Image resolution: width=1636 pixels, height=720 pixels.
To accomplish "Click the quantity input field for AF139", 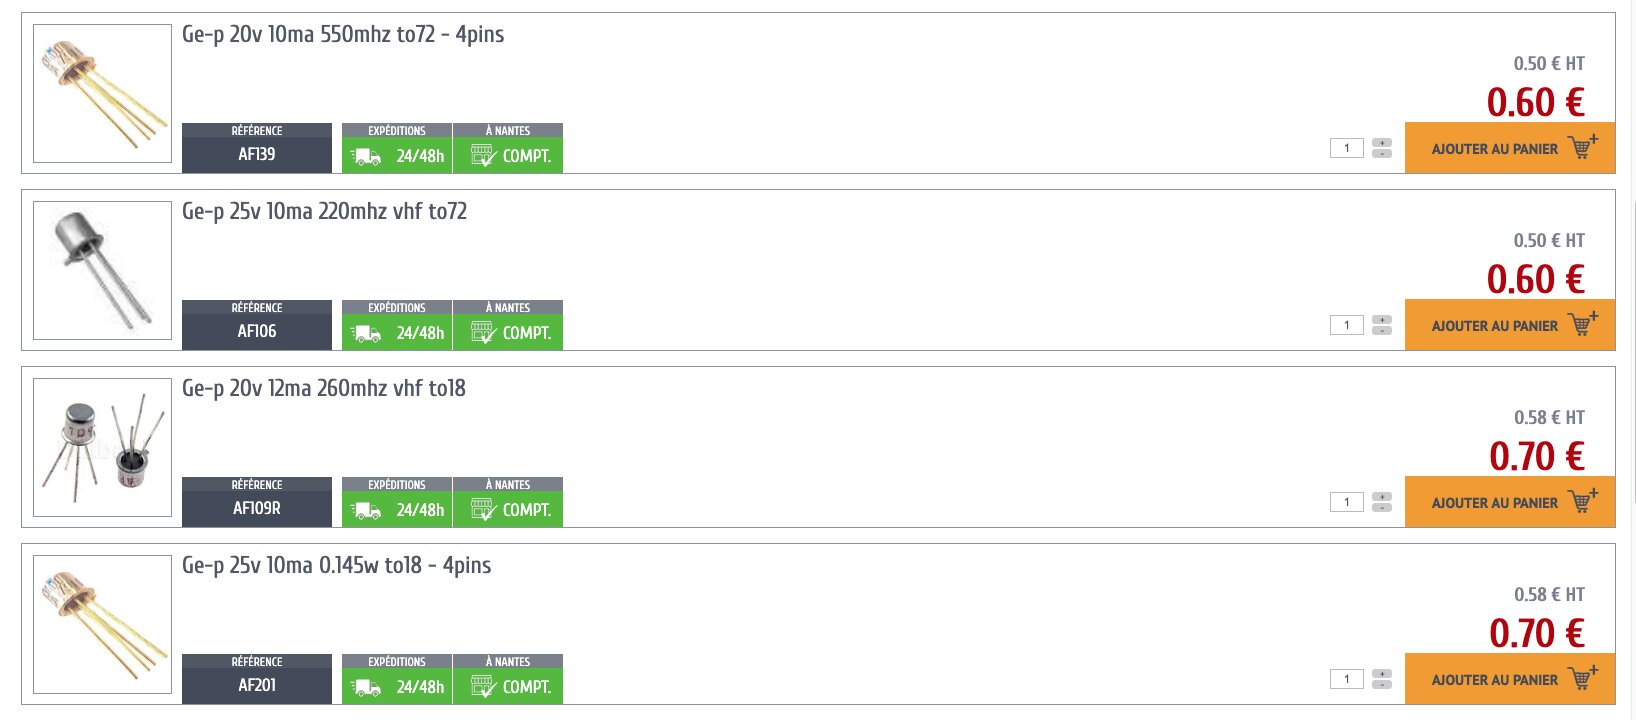I will coord(1347,148).
